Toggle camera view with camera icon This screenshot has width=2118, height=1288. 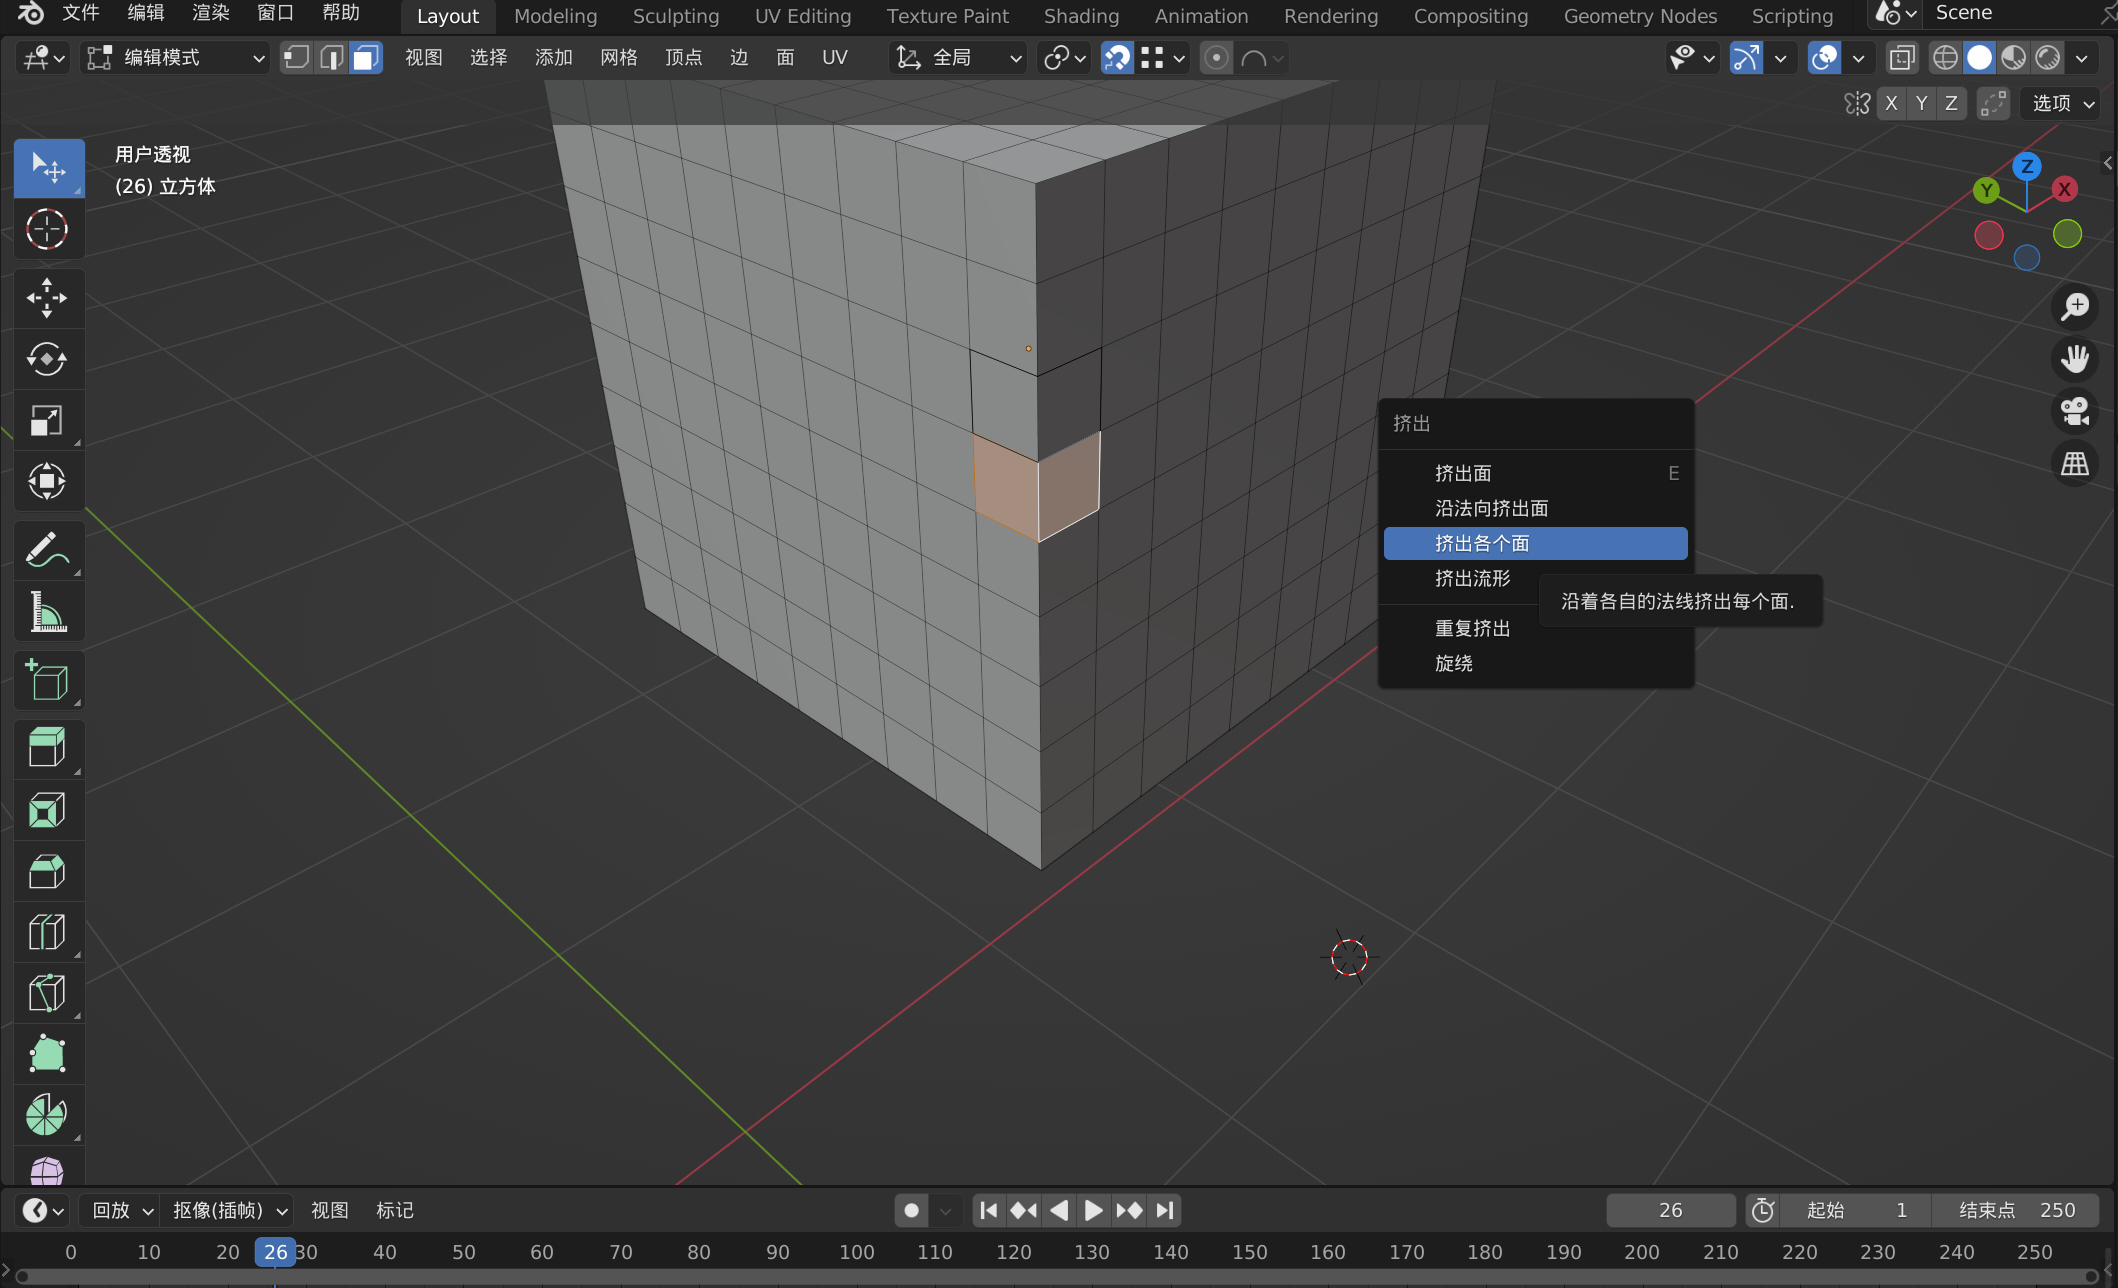2075,411
